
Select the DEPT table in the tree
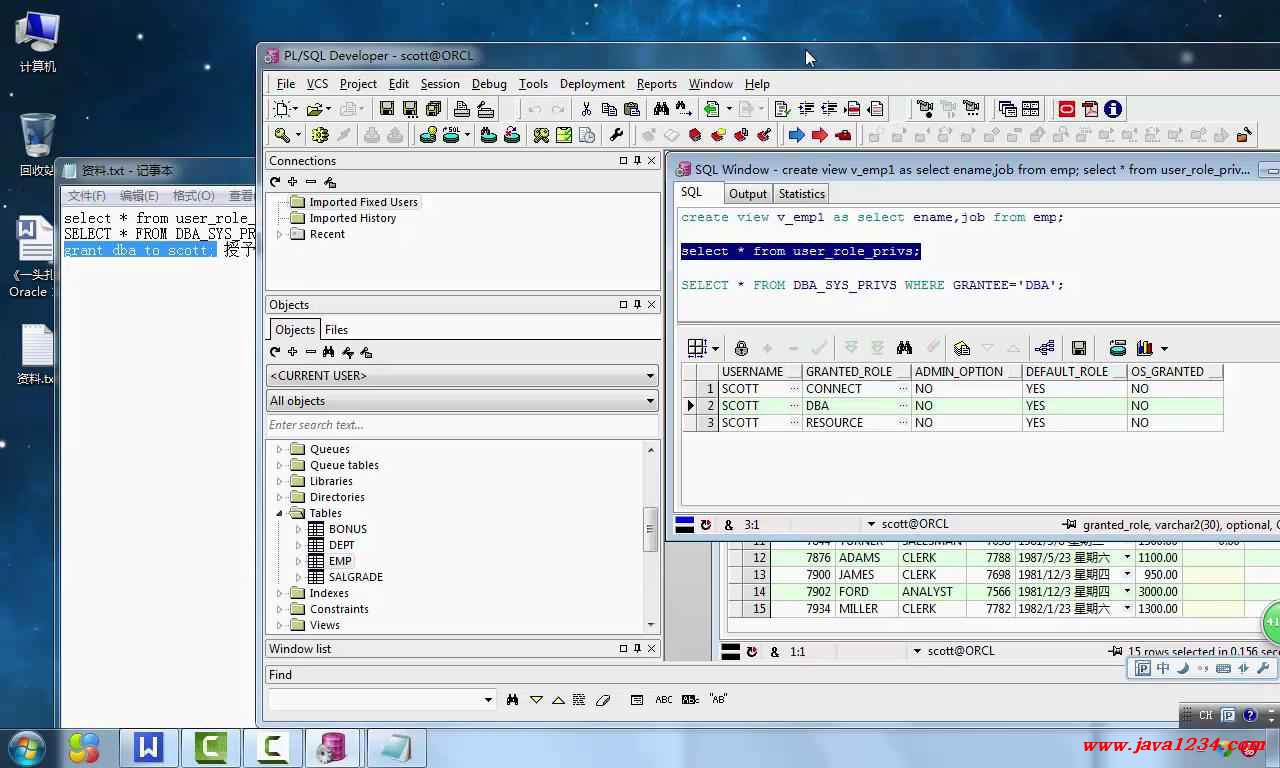(x=342, y=545)
